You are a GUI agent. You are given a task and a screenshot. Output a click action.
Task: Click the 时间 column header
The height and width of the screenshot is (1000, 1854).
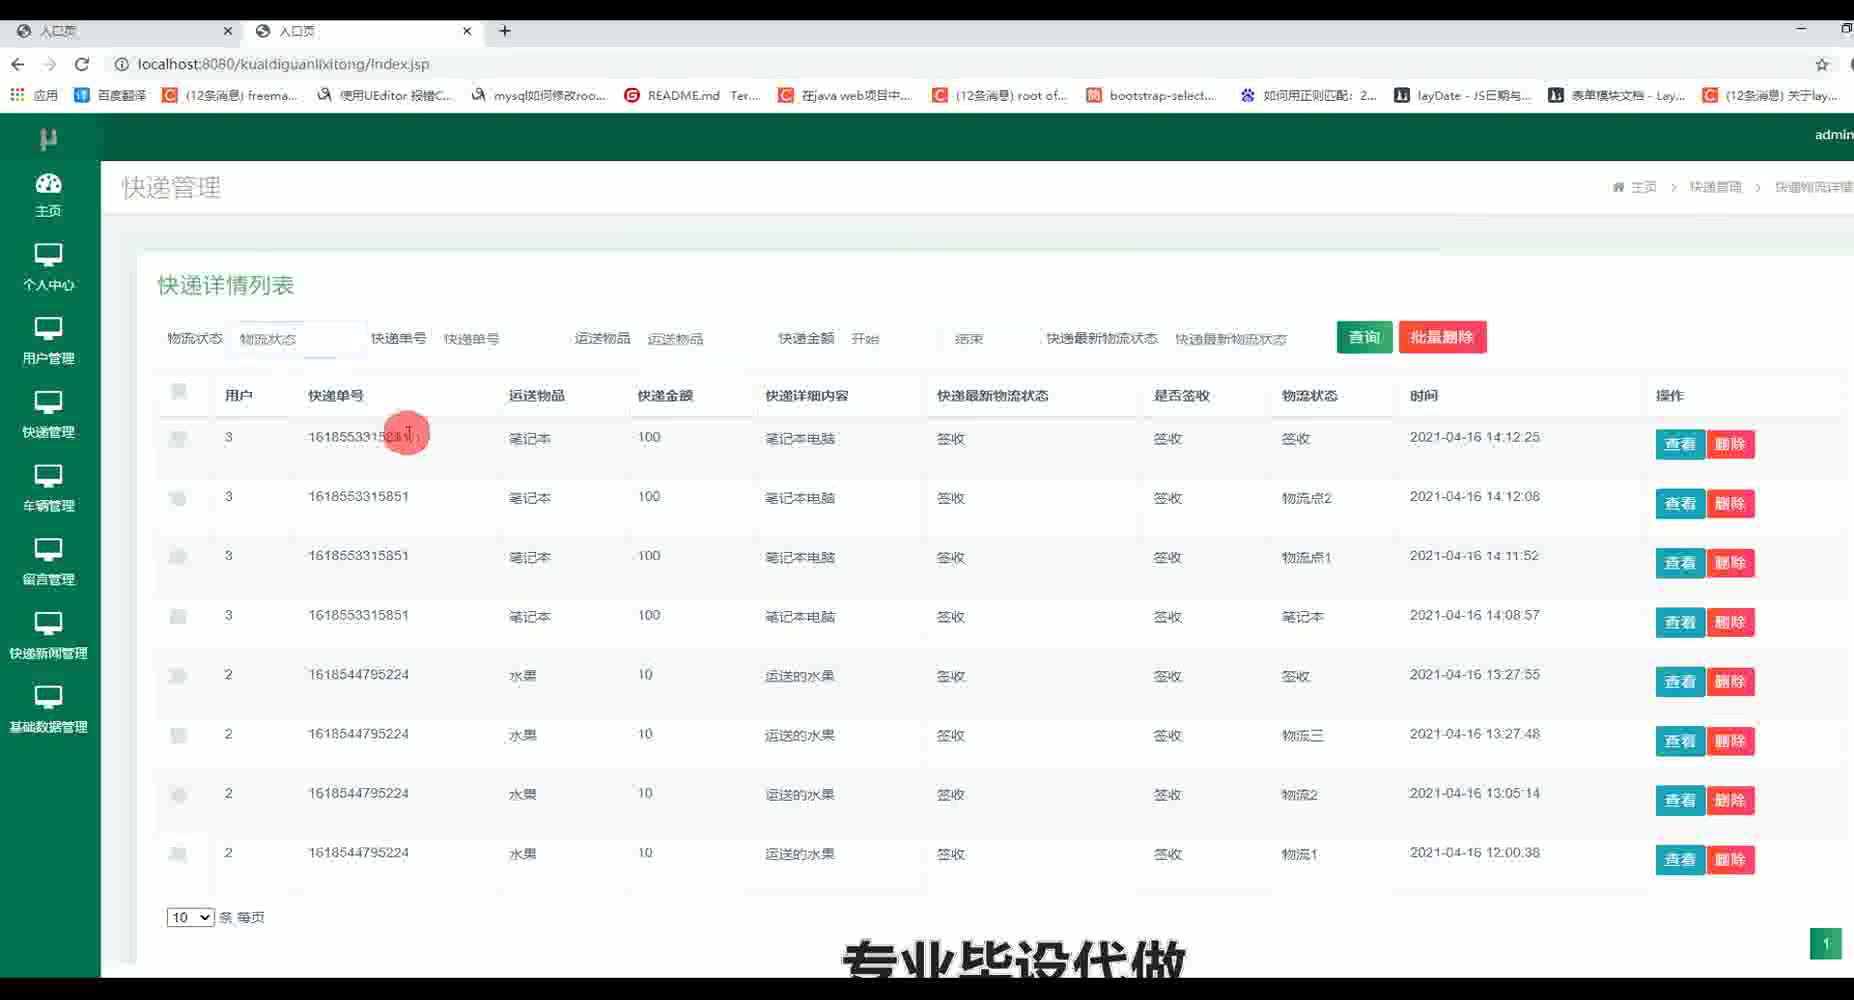[x=1424, y=396]
